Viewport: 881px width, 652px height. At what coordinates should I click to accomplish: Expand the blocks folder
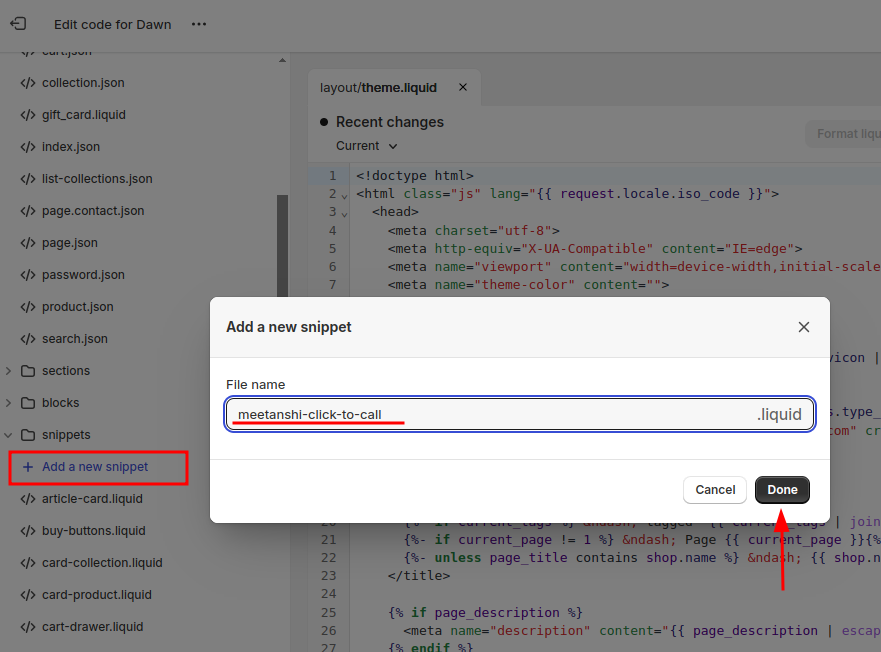tap(8, 403)
